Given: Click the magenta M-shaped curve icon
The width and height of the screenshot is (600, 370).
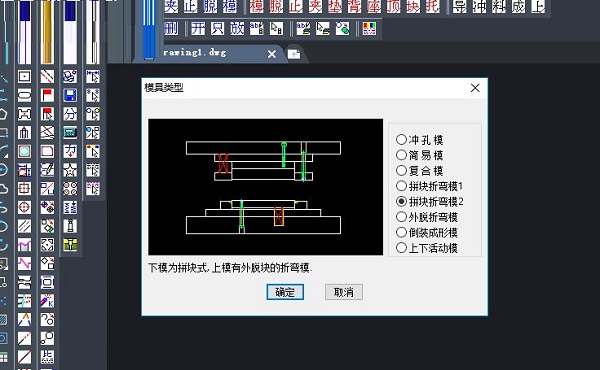Looking at the screenshot, I should pos(24,245).
